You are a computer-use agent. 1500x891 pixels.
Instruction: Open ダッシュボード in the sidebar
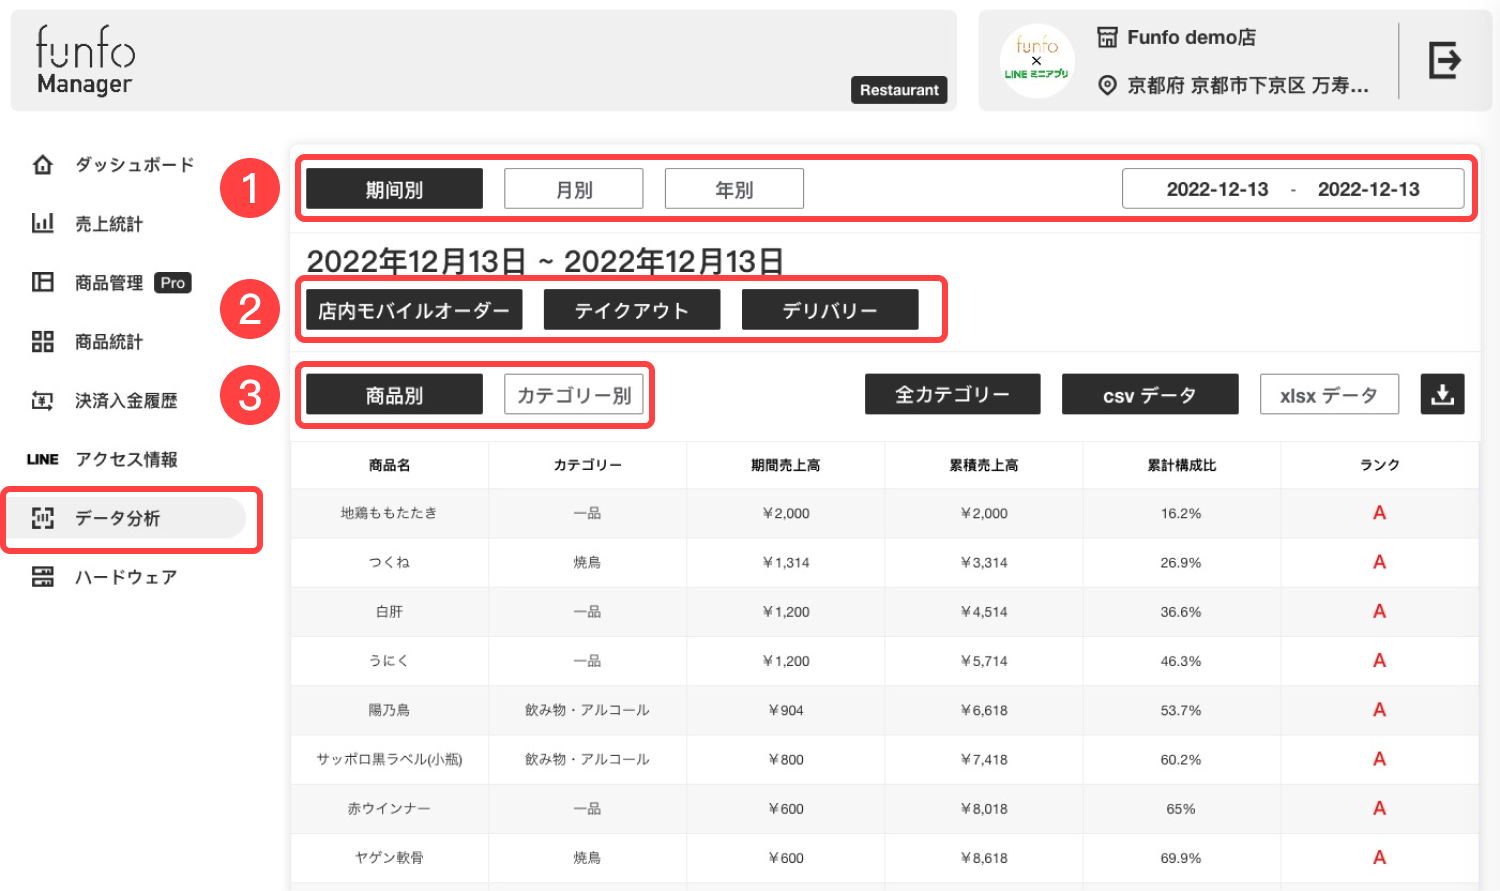pyautogui.click(x=135, y=165)
